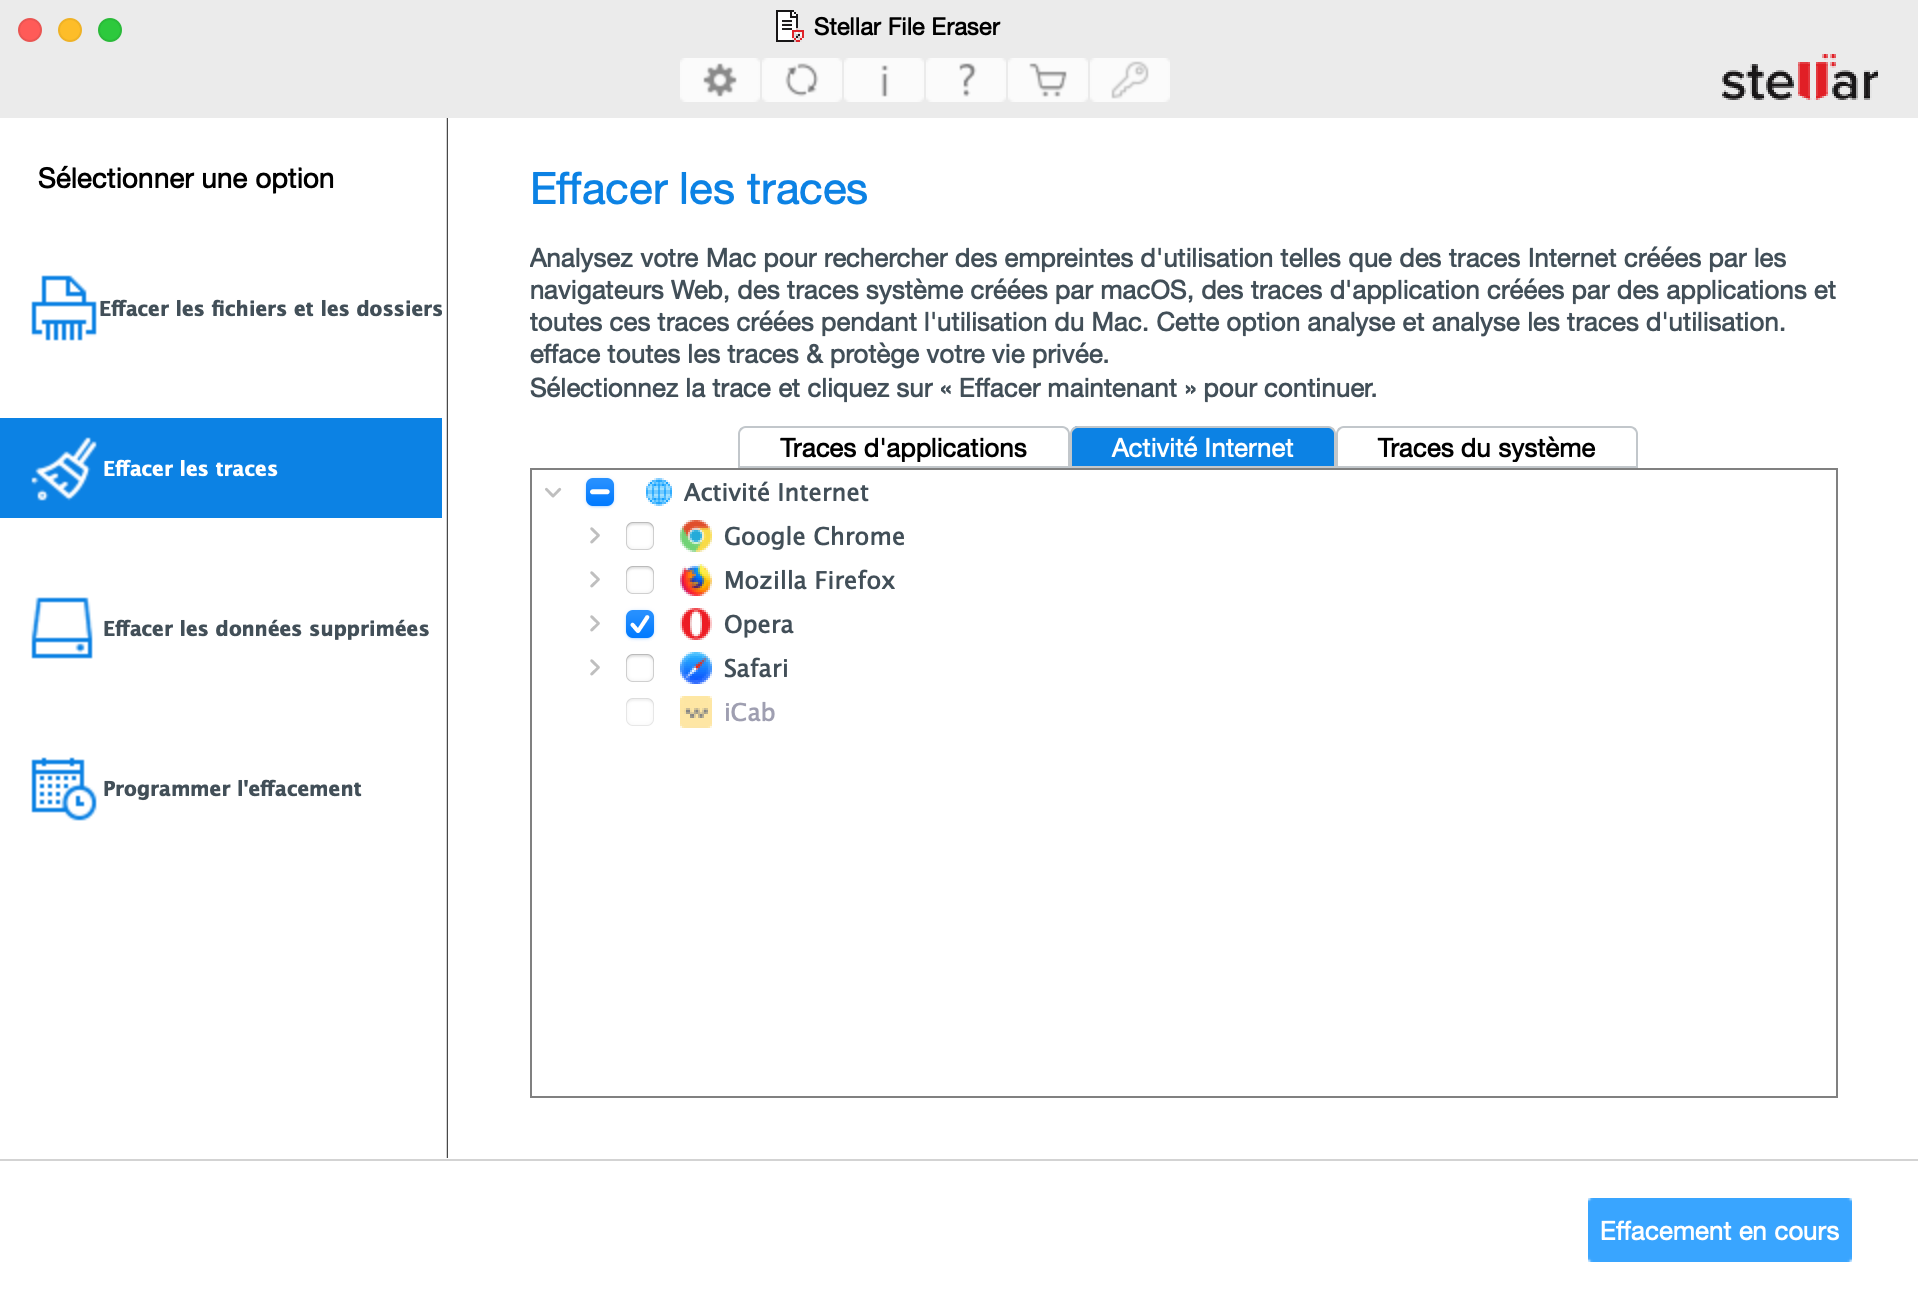This screenshot has width=1918, height=1298.
Task: Check the Mozilla Firefox checkbox
Action: coord(640,580)
